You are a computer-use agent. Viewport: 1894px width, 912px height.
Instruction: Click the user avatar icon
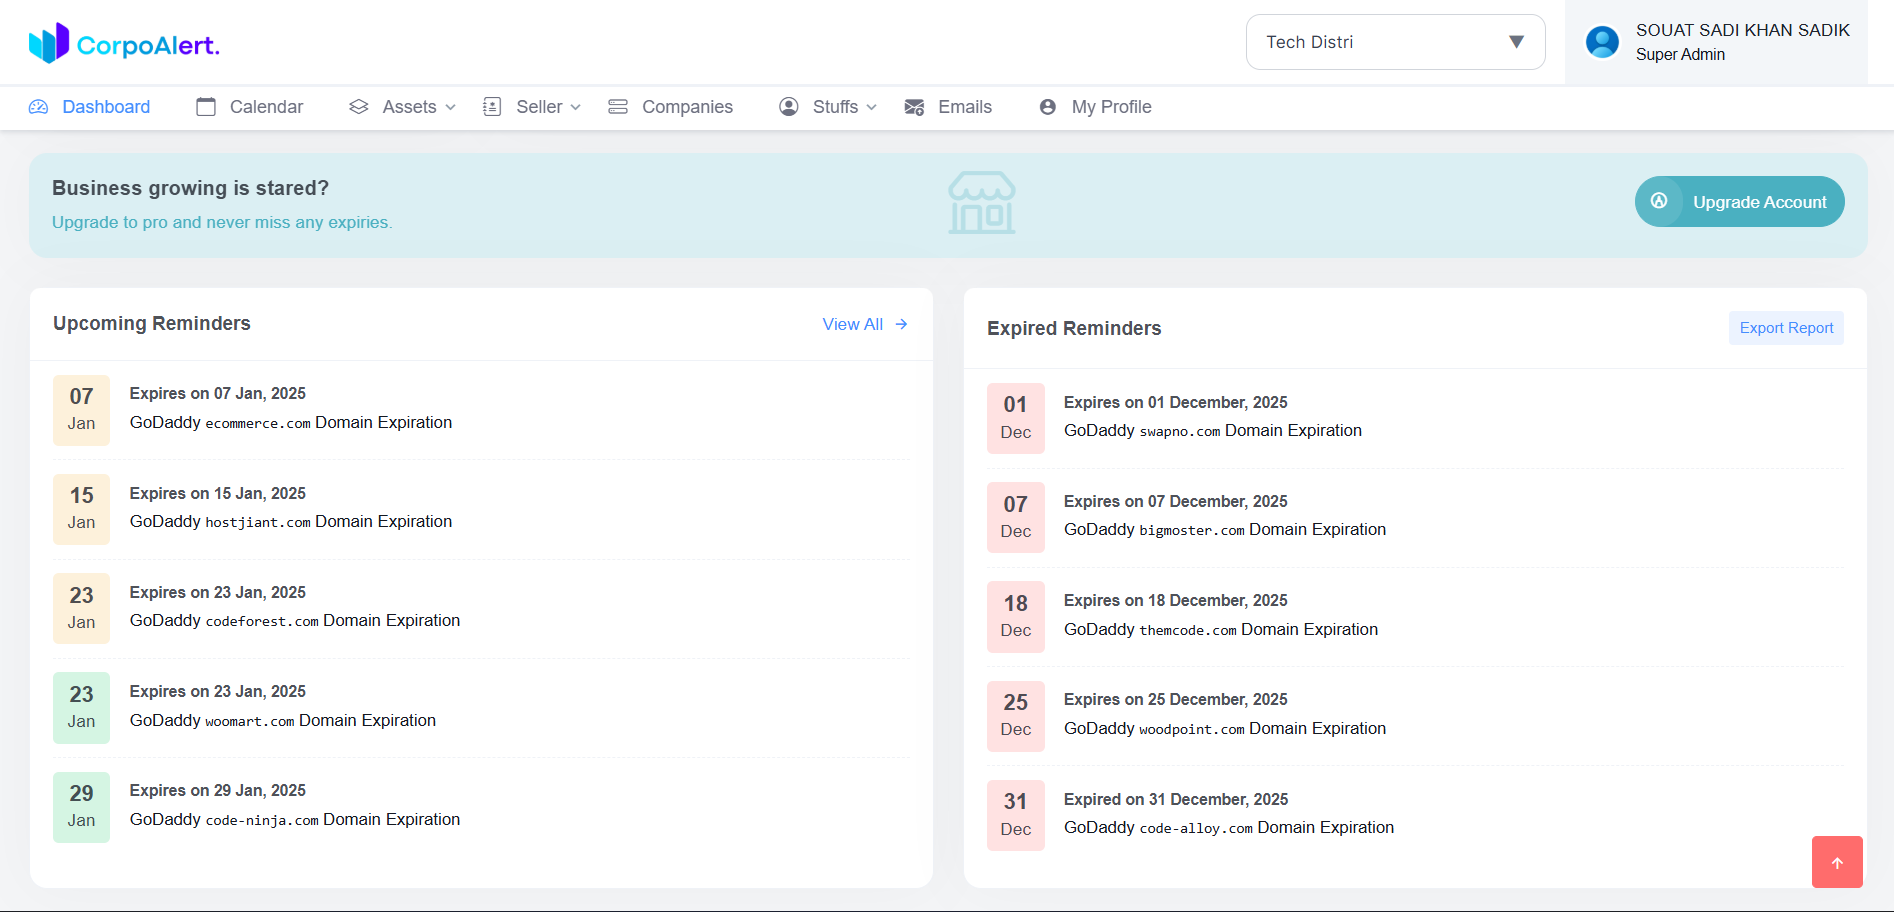[1602, 42]
